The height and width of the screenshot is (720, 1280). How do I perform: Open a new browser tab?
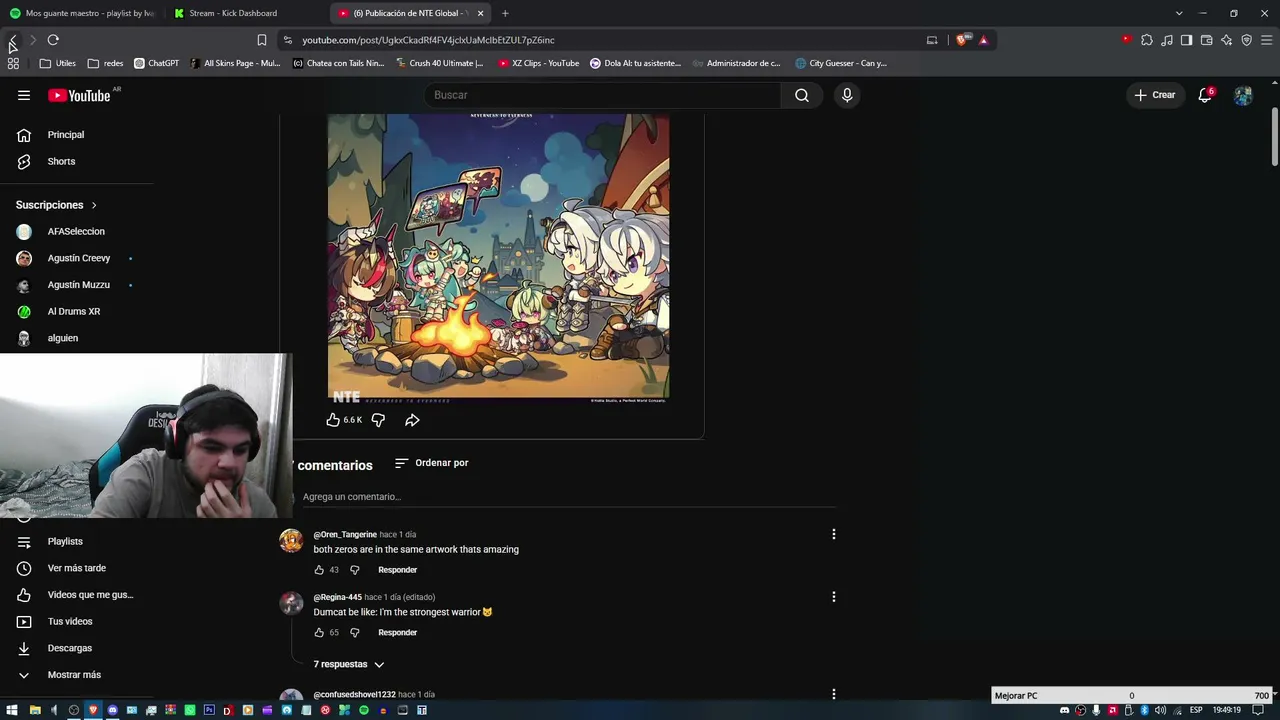pos(505,13)
